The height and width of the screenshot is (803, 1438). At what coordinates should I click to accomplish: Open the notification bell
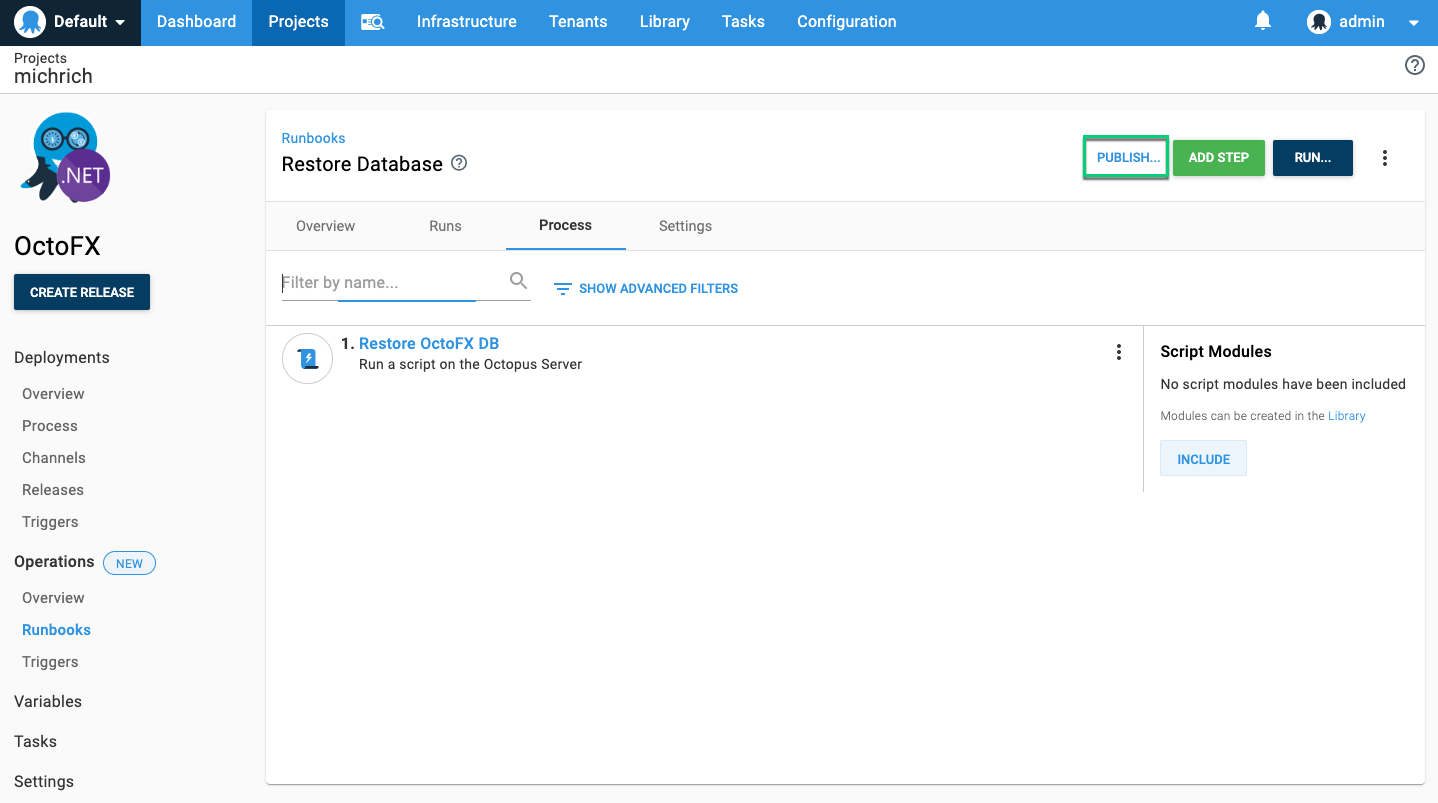[x=1262, y=20]
